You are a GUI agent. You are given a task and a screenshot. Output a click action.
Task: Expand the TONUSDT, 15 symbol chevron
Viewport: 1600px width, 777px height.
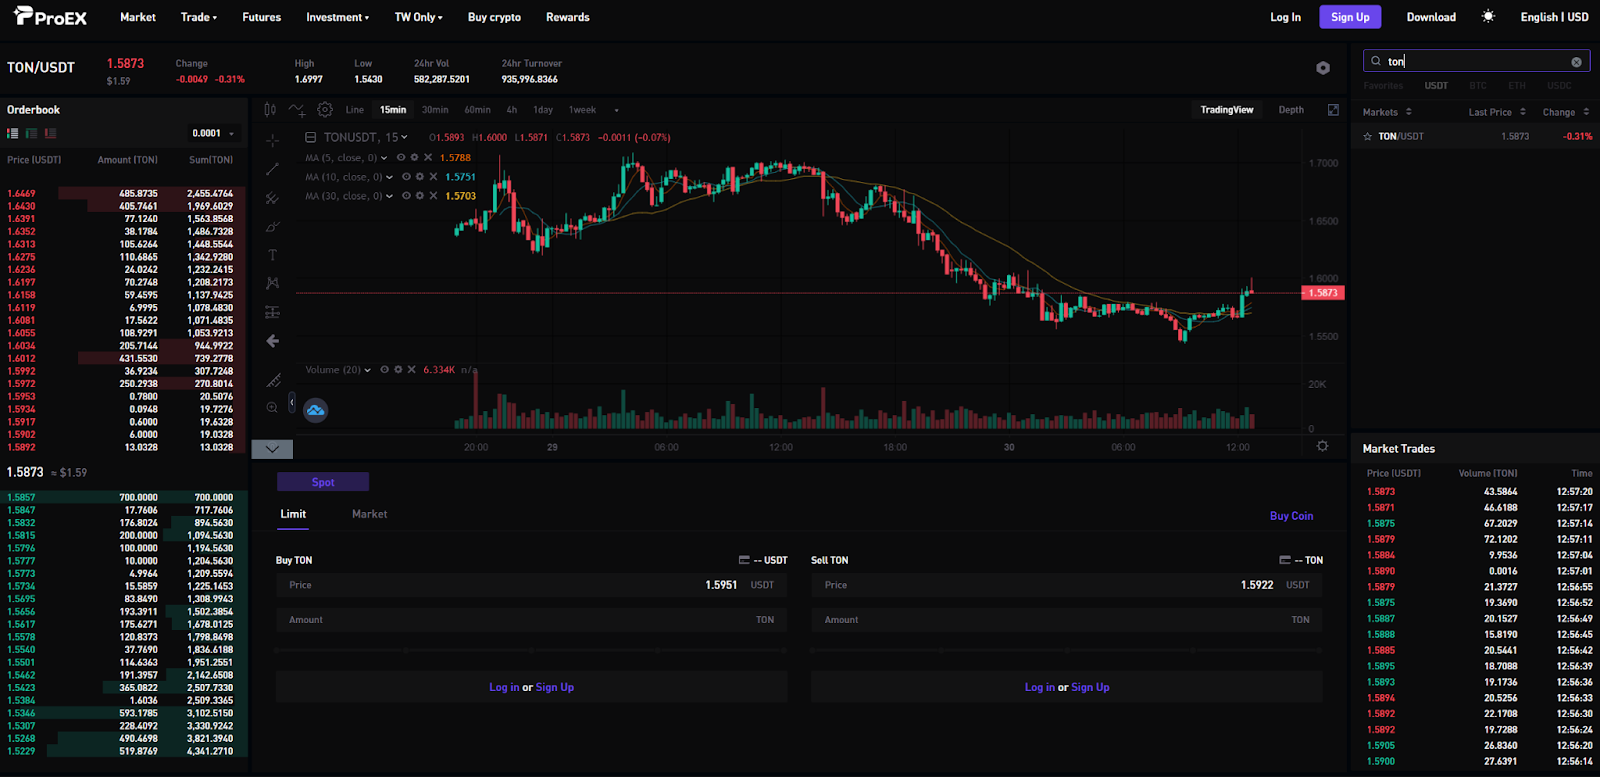[404, 137]
